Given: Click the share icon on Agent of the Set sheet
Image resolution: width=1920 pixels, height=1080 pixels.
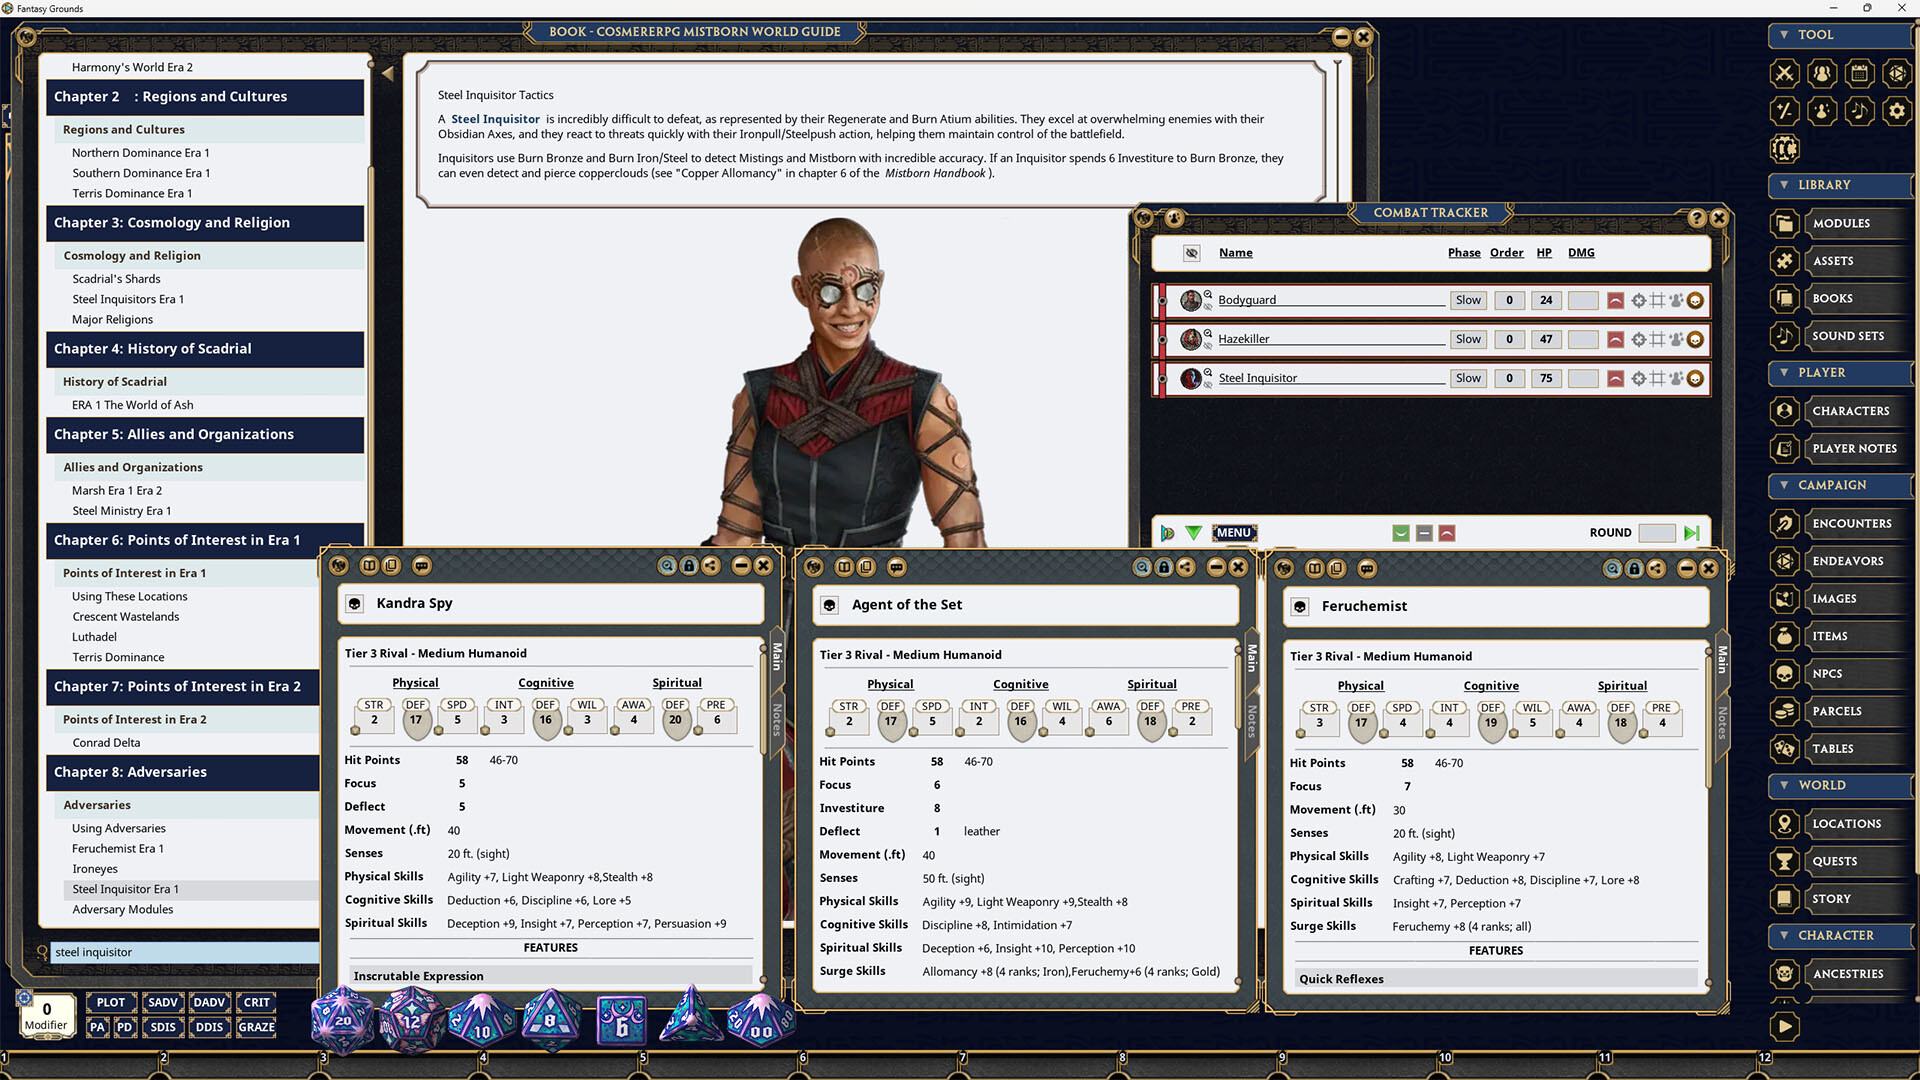Looking at the screenshot, I should coord(1186,567).
